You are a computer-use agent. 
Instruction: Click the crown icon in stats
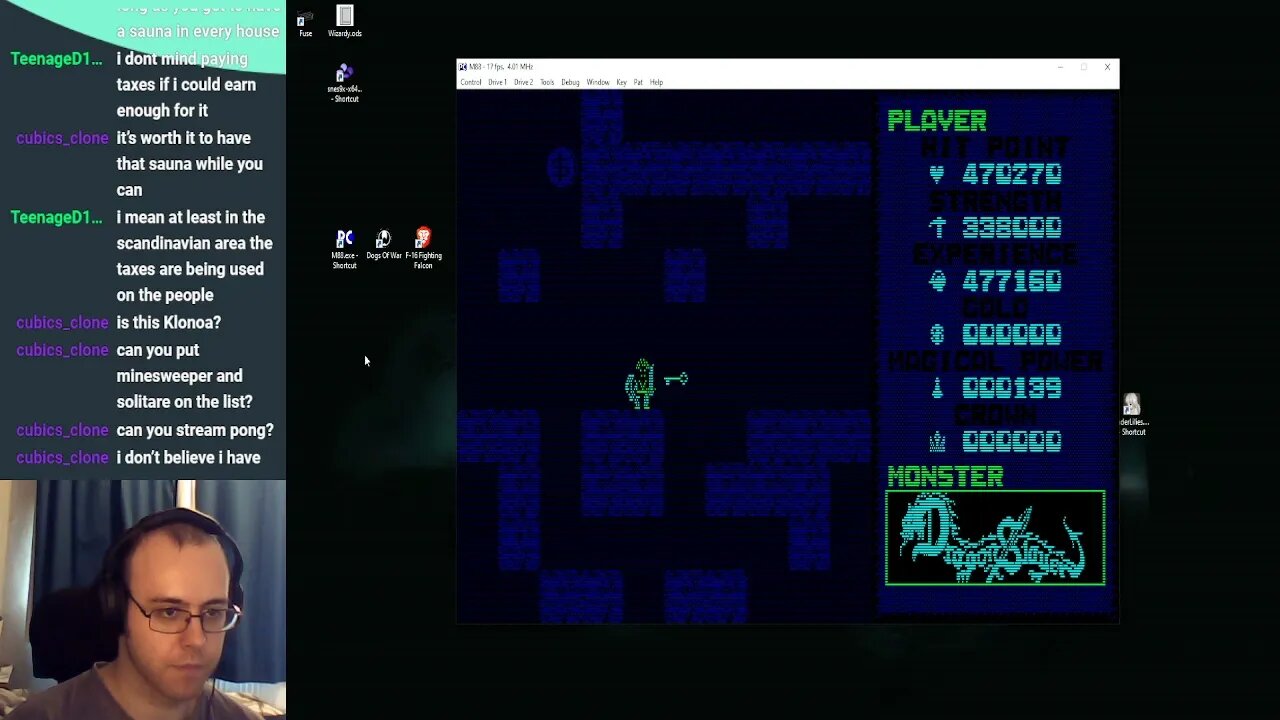(937, 440)
